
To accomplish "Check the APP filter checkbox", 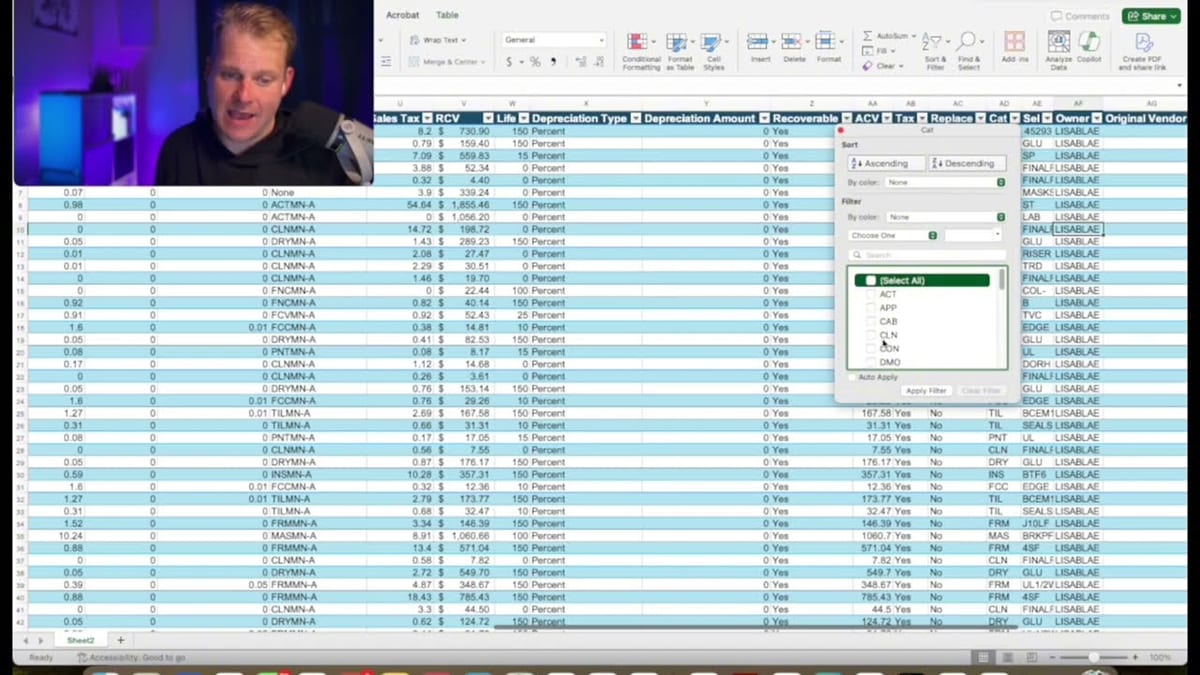I will pyautogui.click(x=871, y=308).
